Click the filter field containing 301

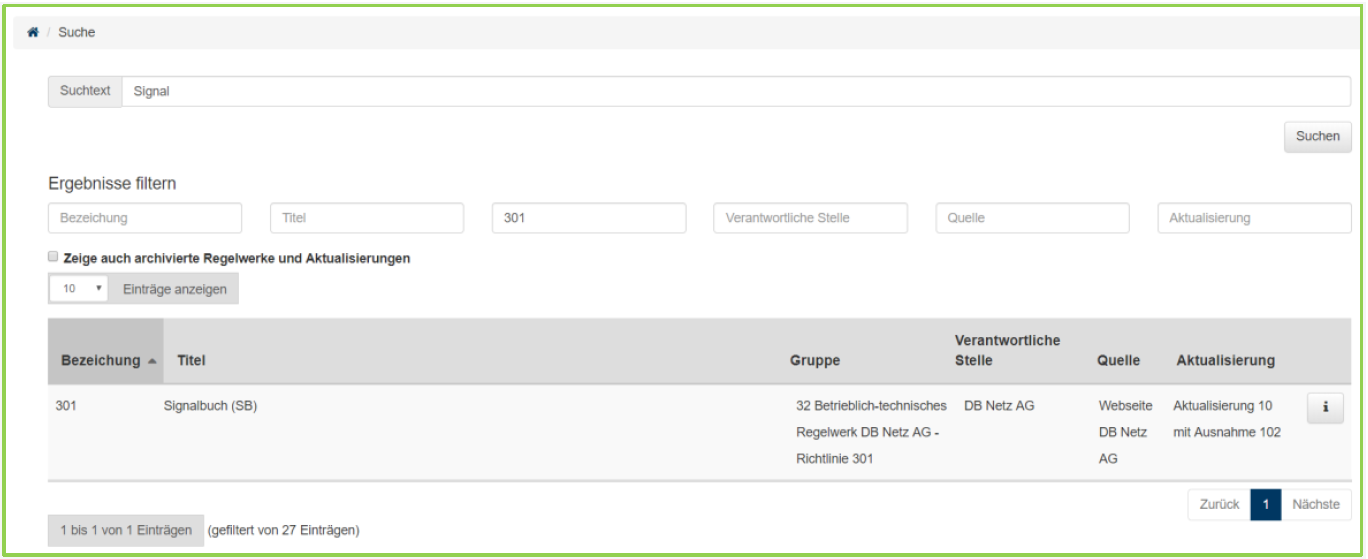[589, 218]
